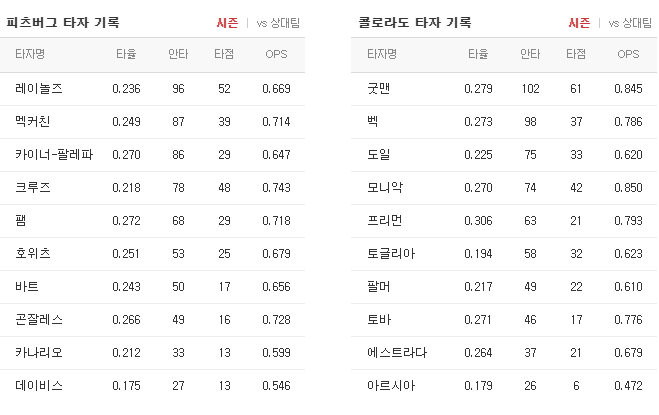The width and height of the screenshot is (659, 415).
Task: Click 안타 column header in 피츠버그 table
Action: (178, 54)
